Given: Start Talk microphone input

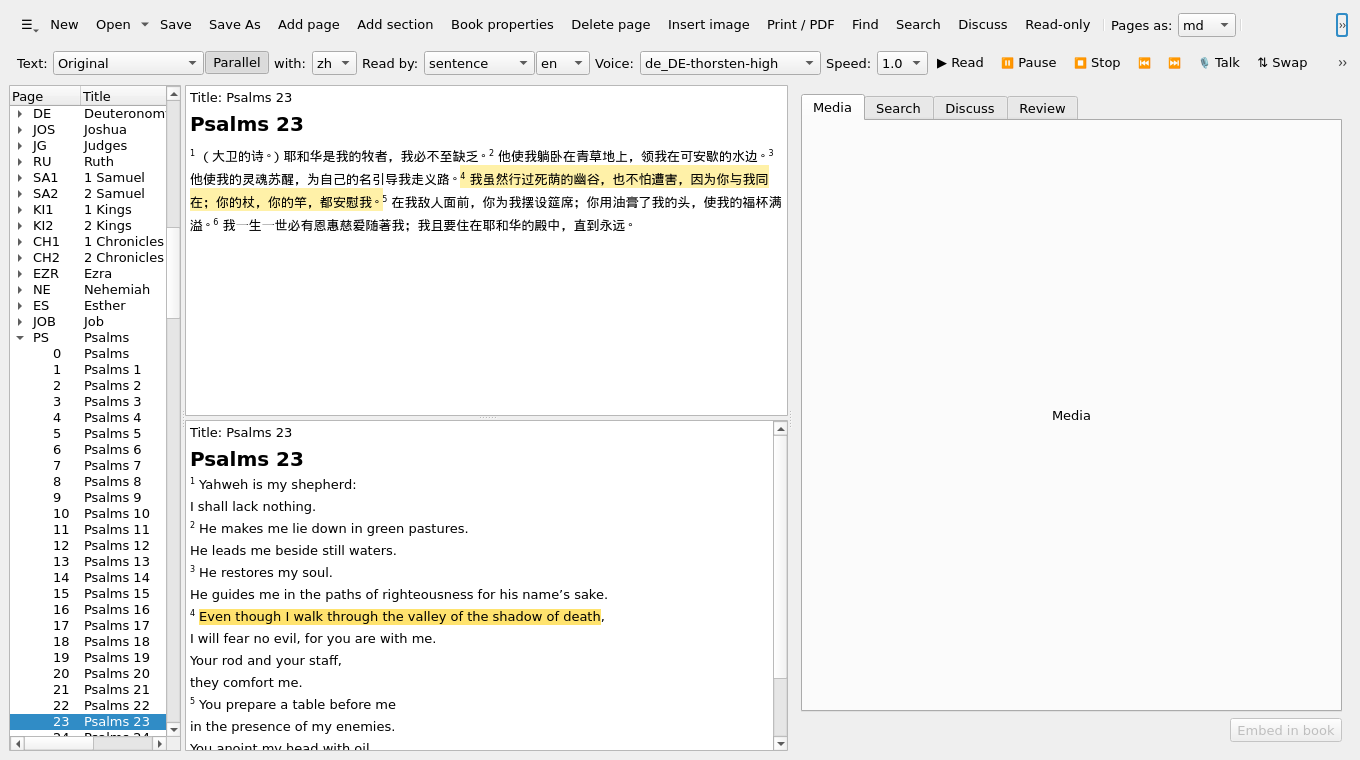Looking at the screenshot, I should [1219, 63].
